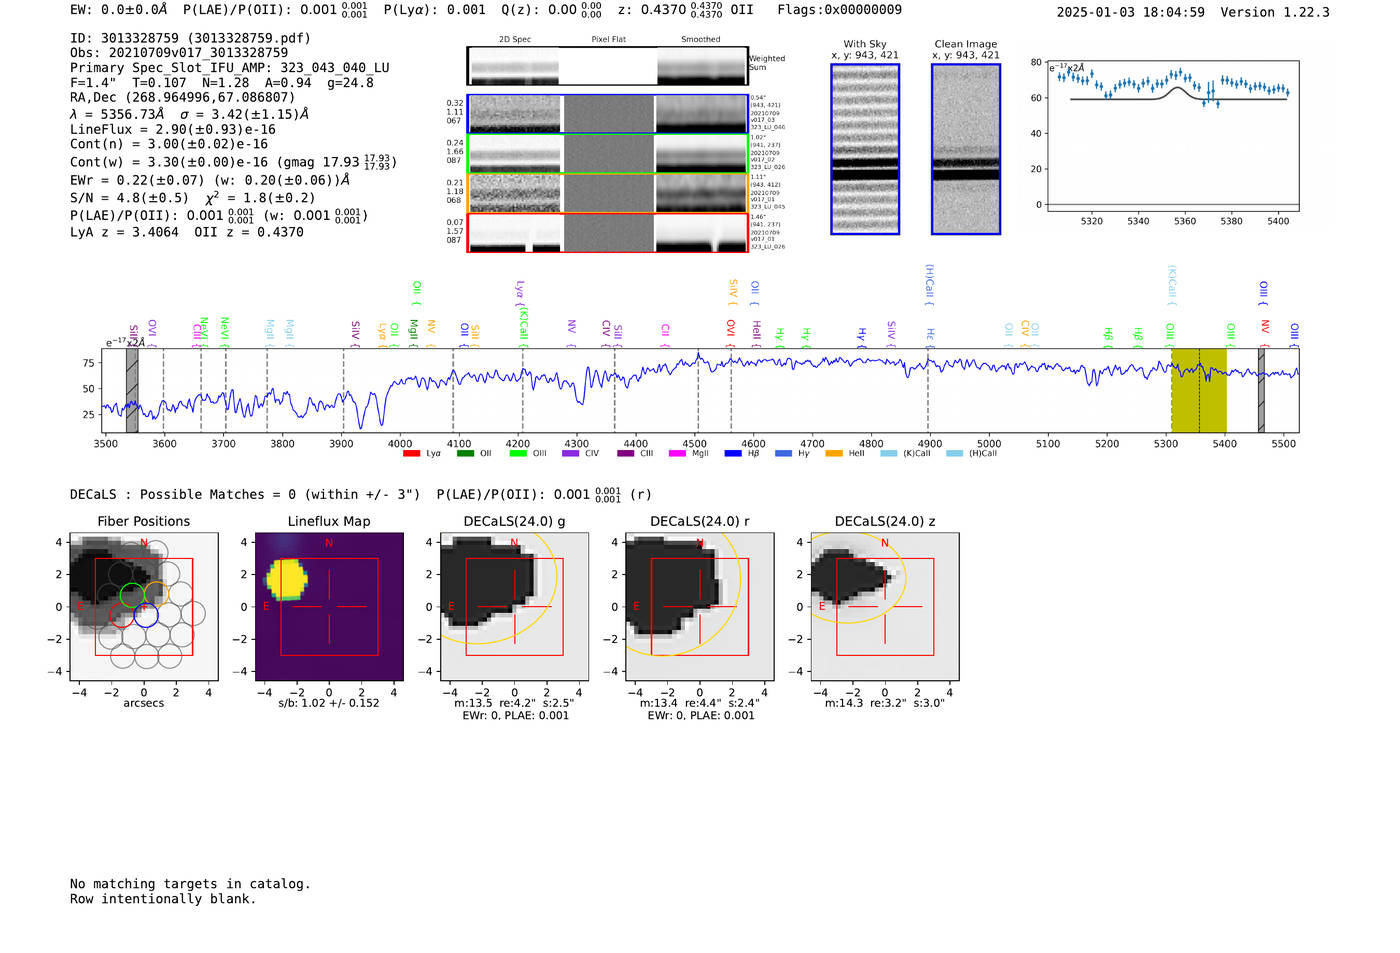This screenshot has width=1400, height=953.
Task: Click the red-framed 2D spectrum row
Action: (607, 233)
